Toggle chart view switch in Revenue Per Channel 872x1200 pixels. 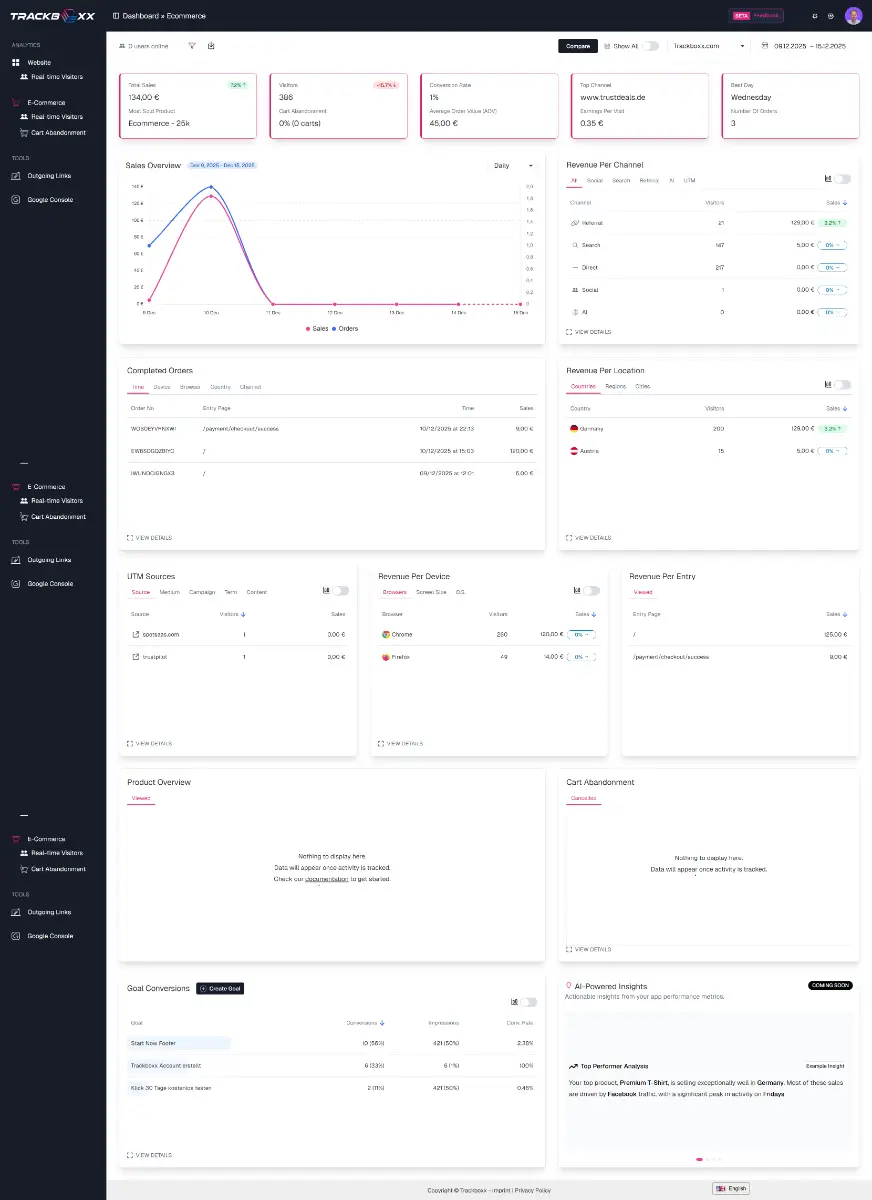tap(842, 179)
